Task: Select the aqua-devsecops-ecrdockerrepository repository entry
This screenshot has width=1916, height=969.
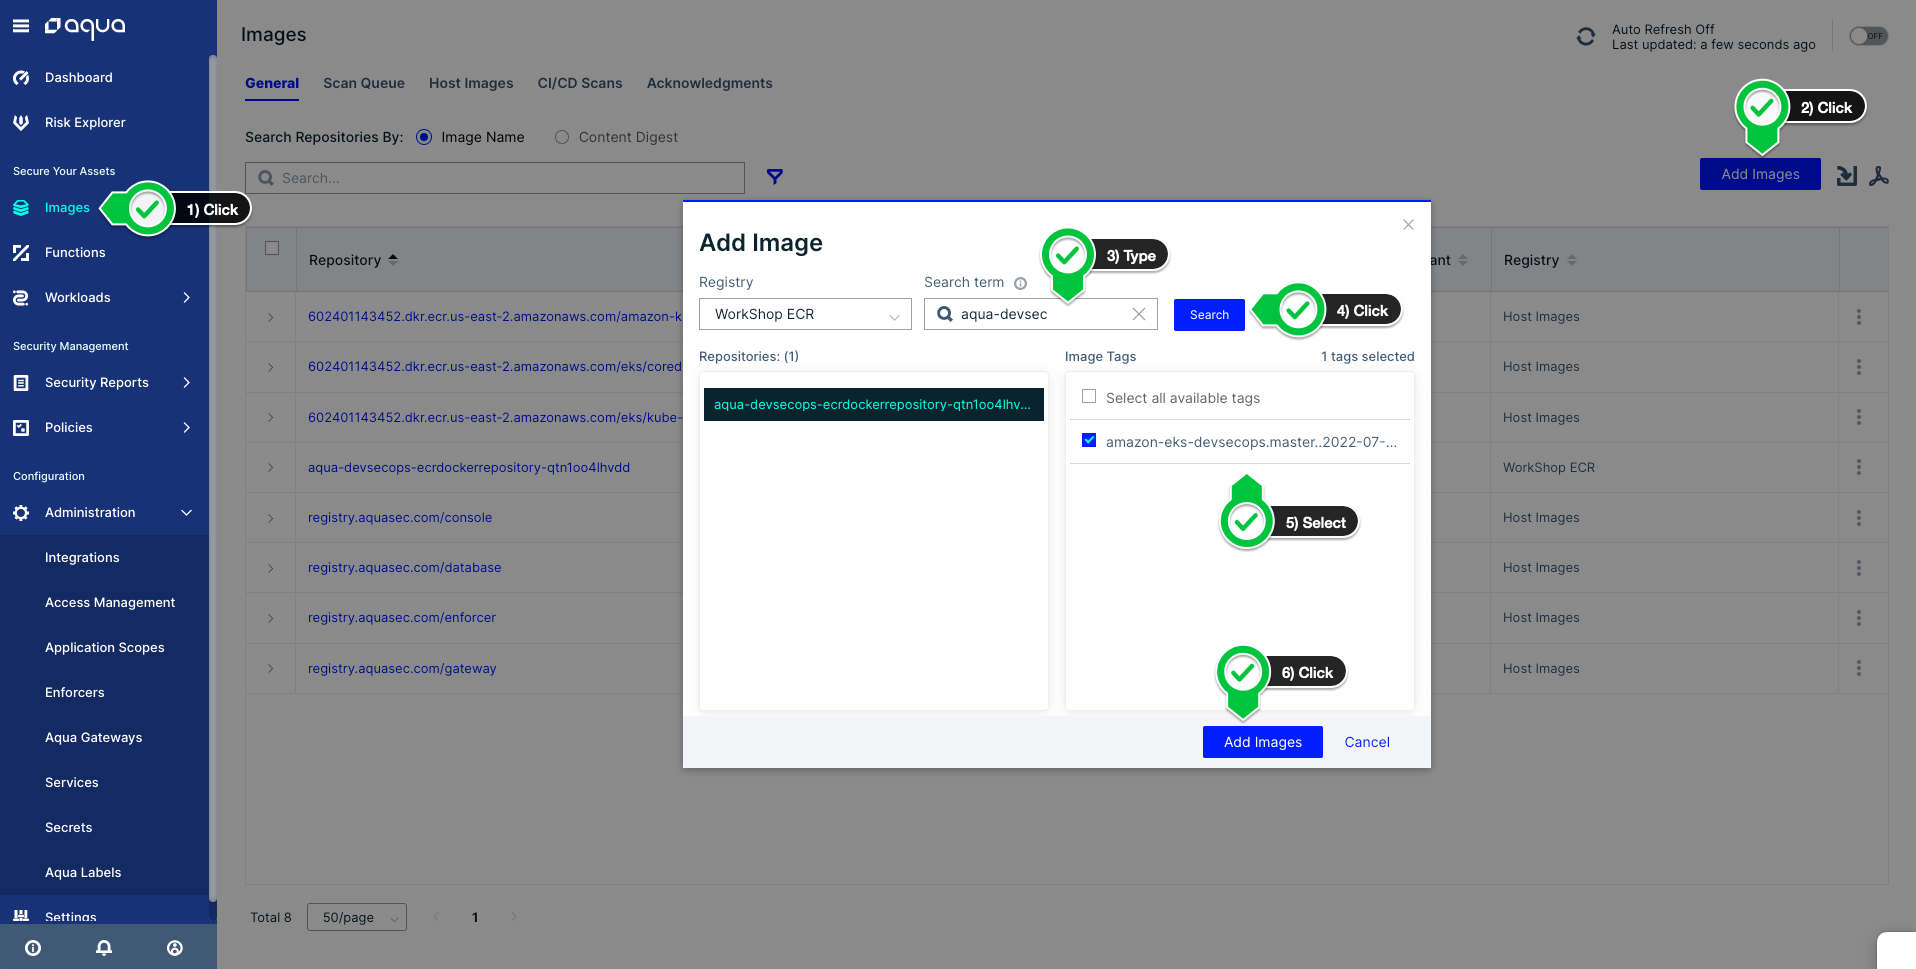Action: coord(873,405)
